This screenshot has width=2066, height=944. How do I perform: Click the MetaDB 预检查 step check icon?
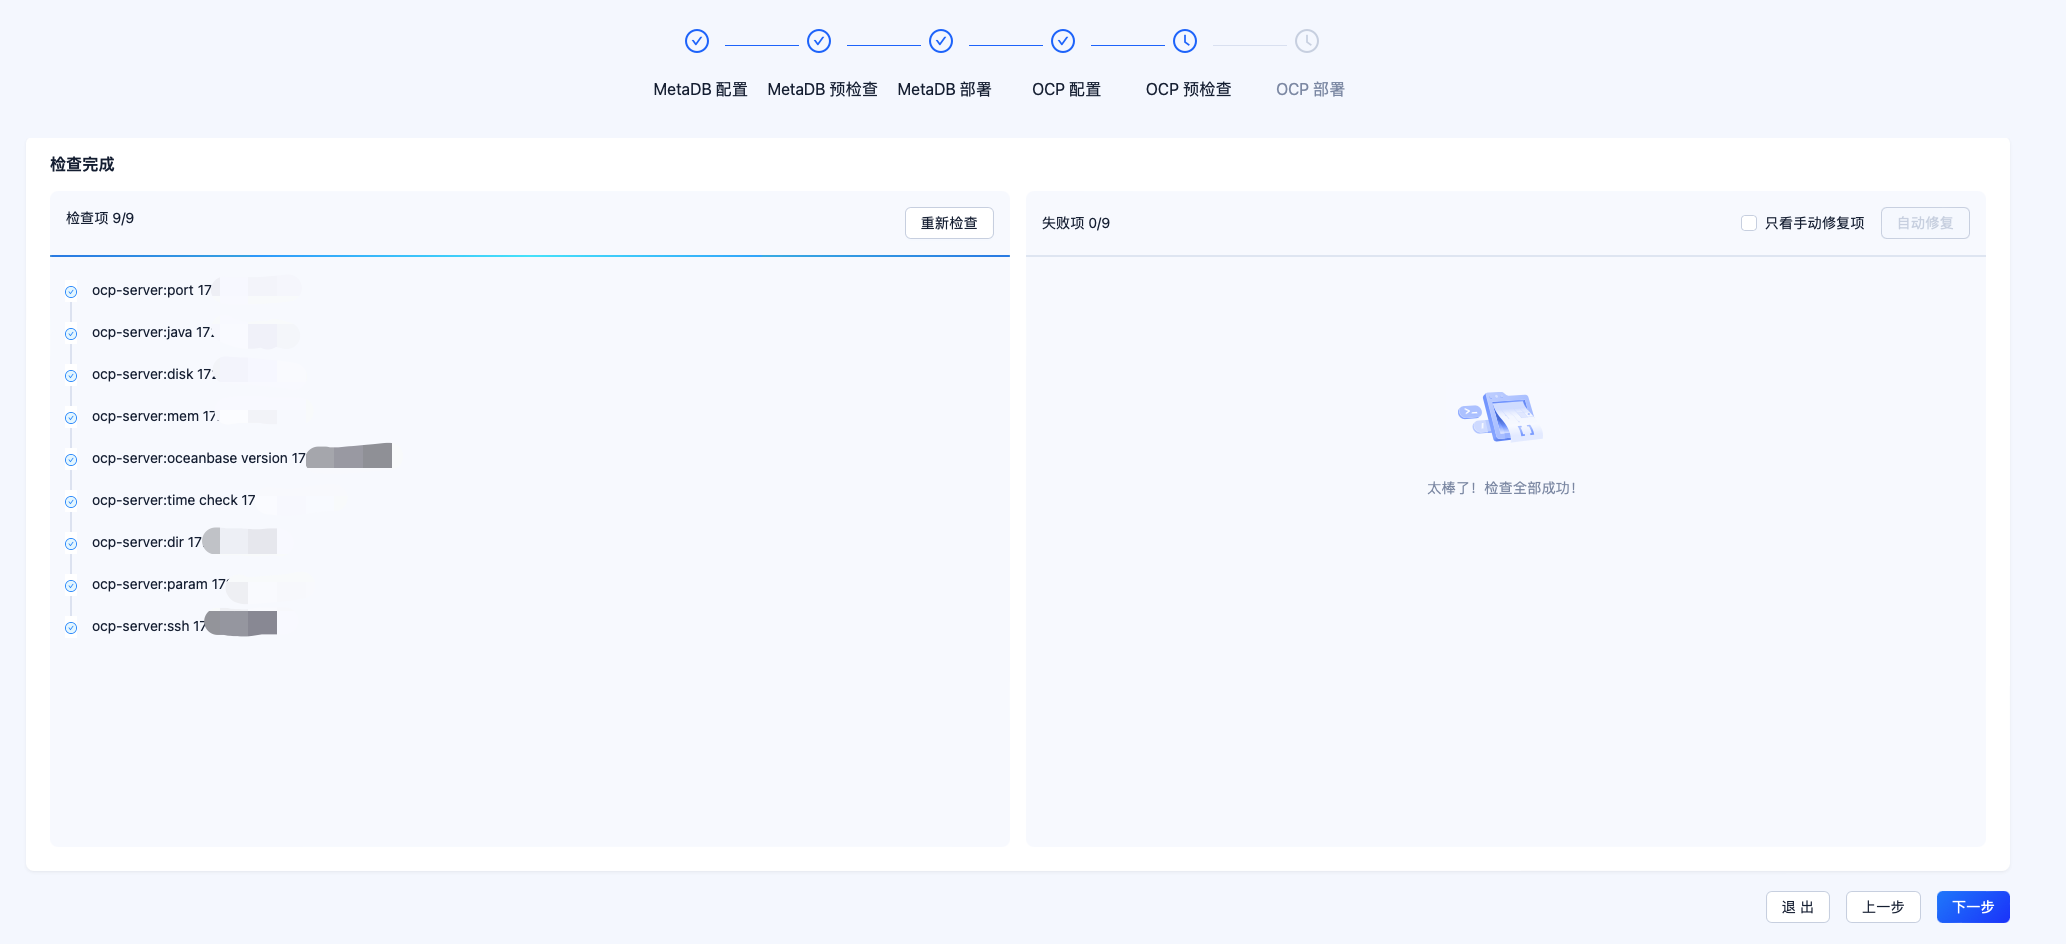819,41
